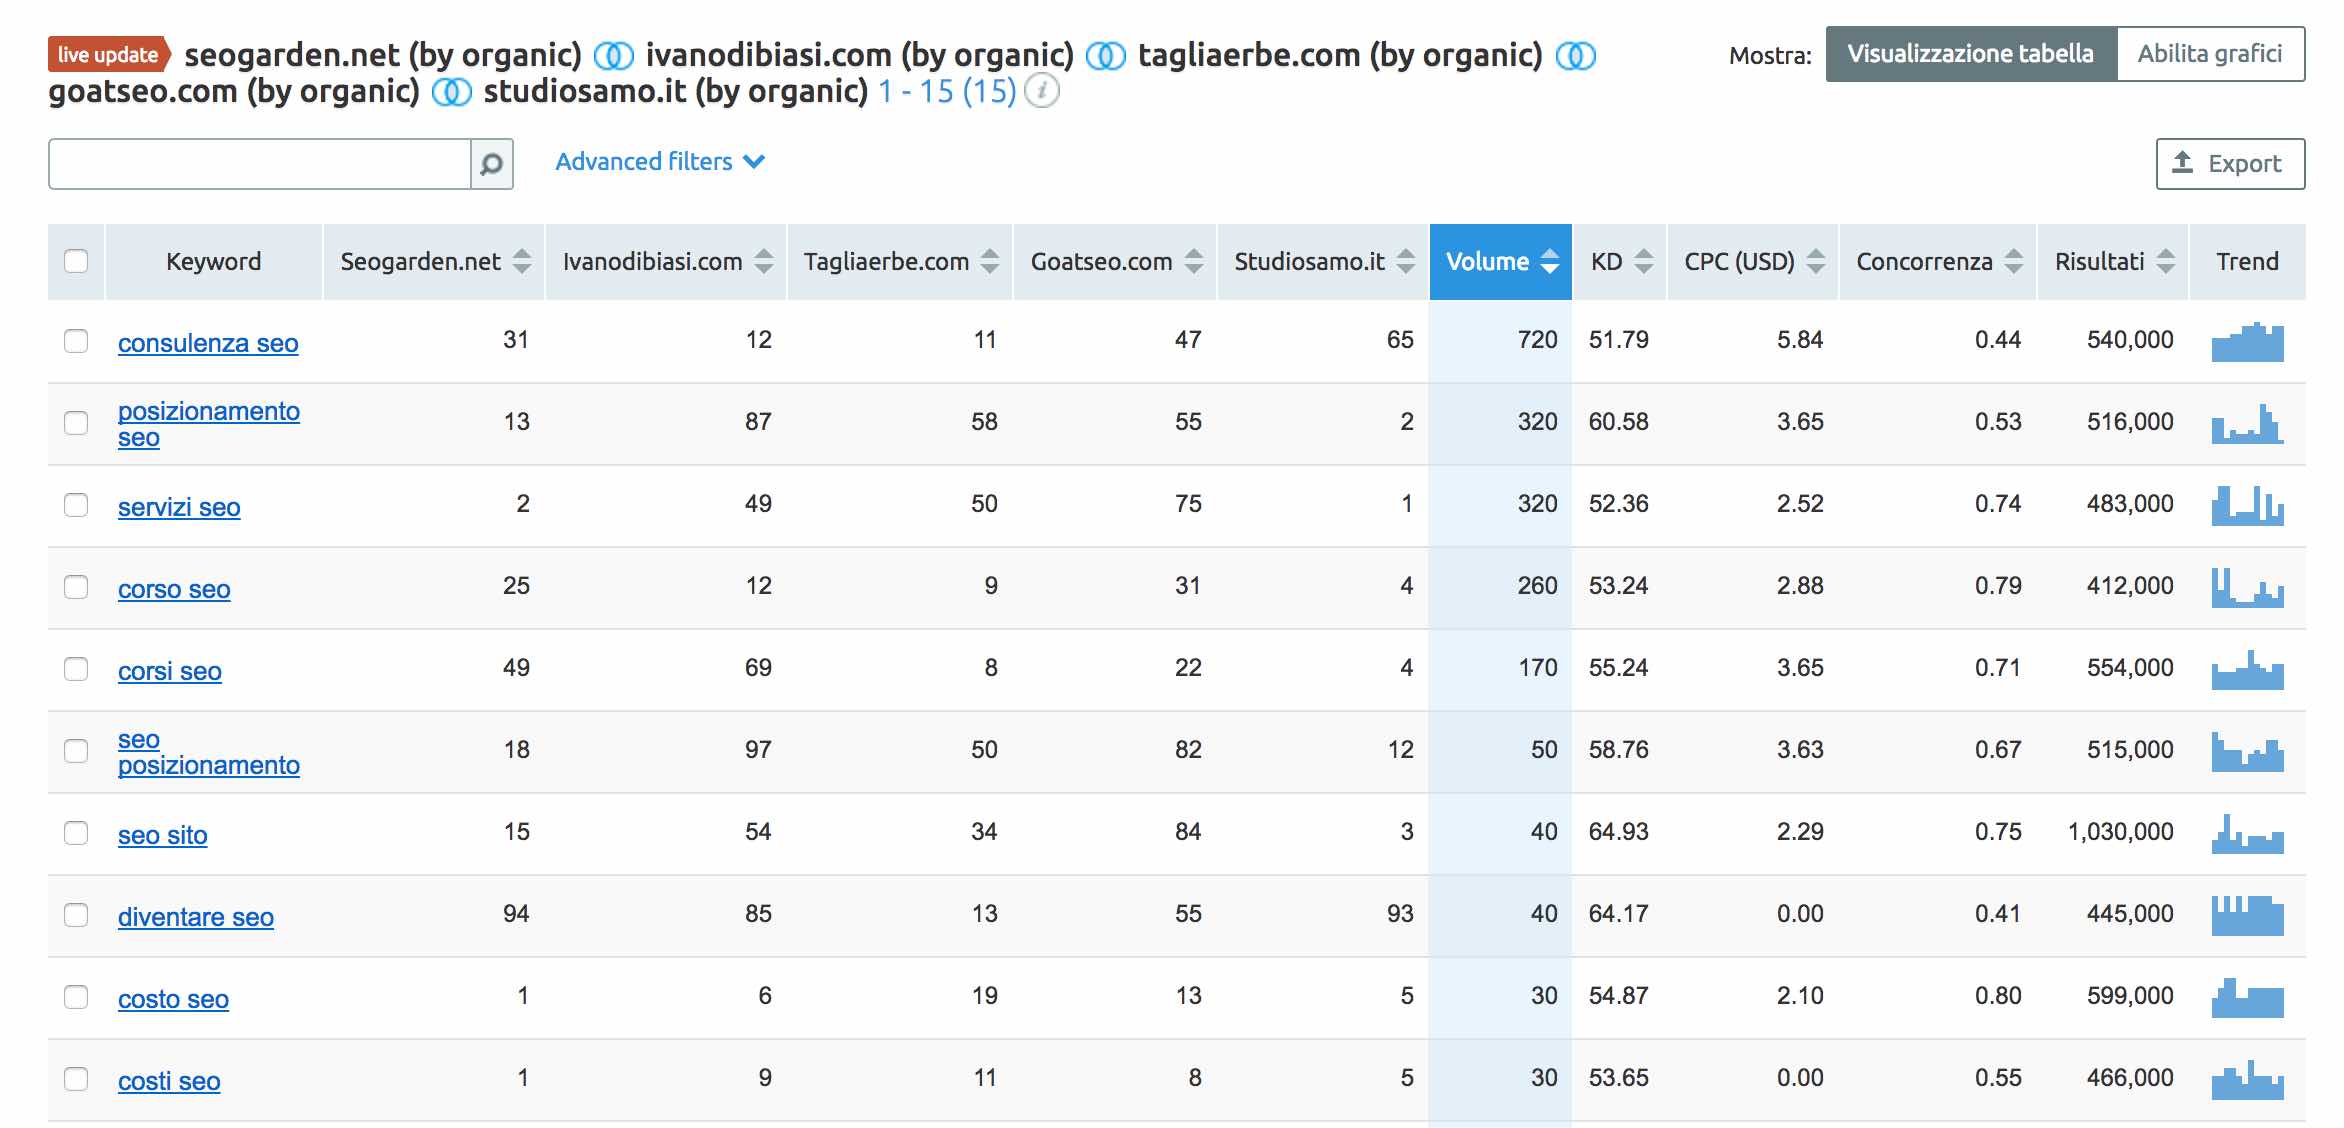Open the seo sito keyword link
The image size is (2344, 1128).
click(163, 835)
